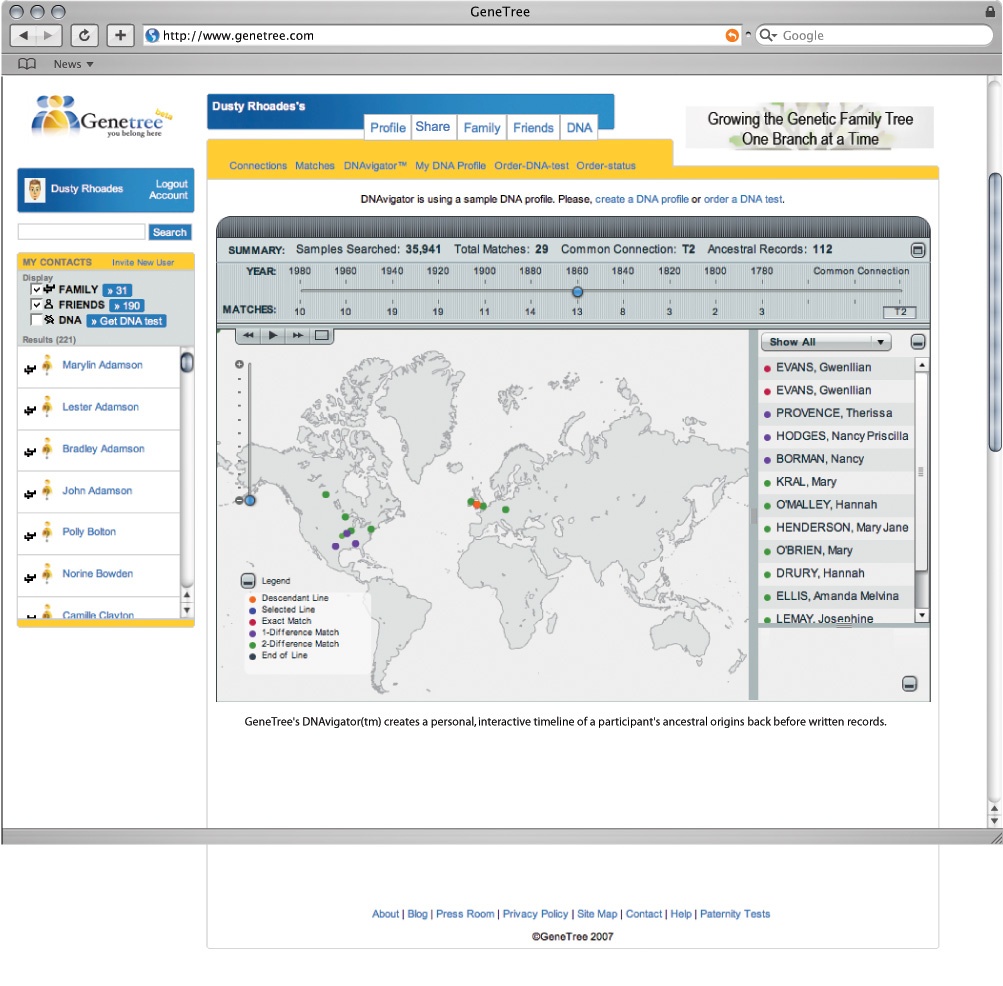Collapse the match list panel icon
This screenshot has width=1003, height=986.
click(x=917, y=342)
